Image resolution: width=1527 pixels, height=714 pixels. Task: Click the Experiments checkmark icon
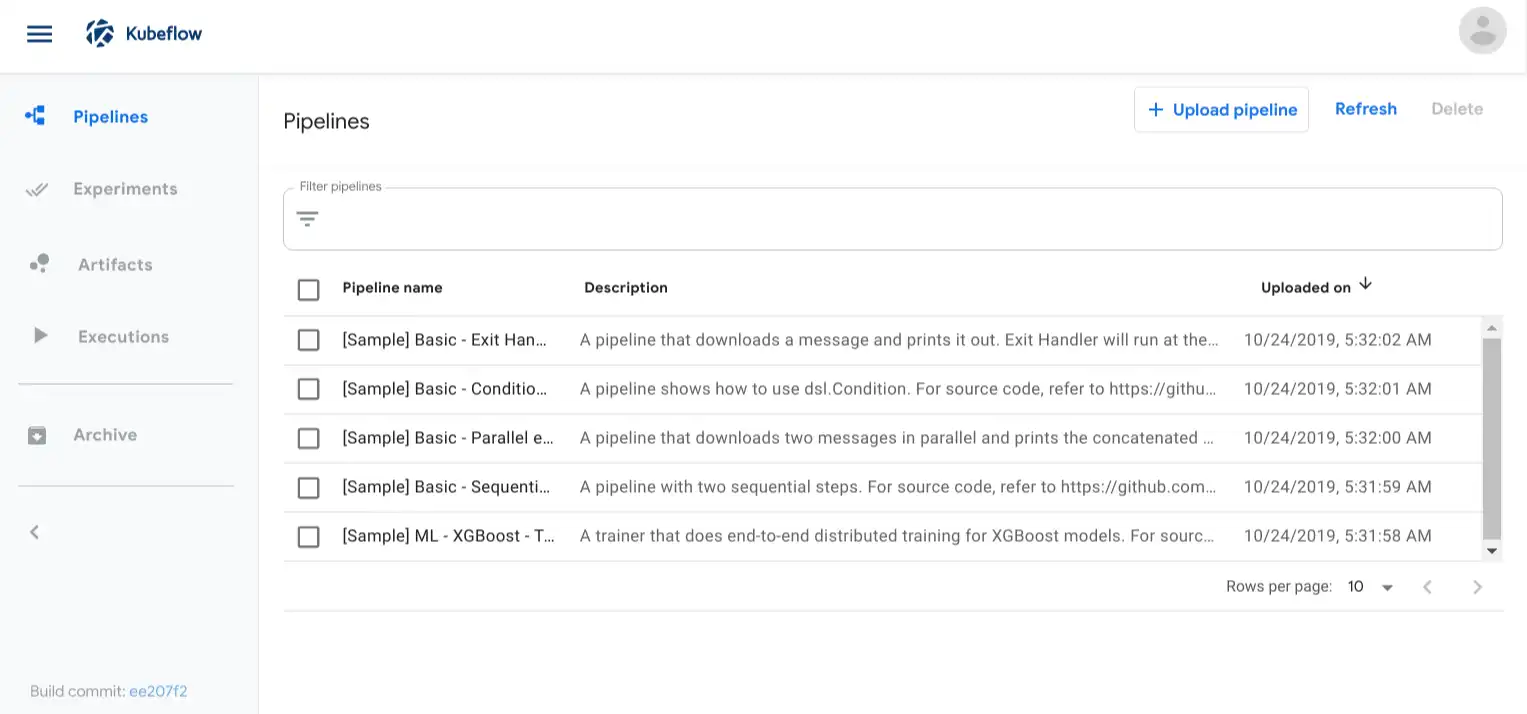(37, 189)
